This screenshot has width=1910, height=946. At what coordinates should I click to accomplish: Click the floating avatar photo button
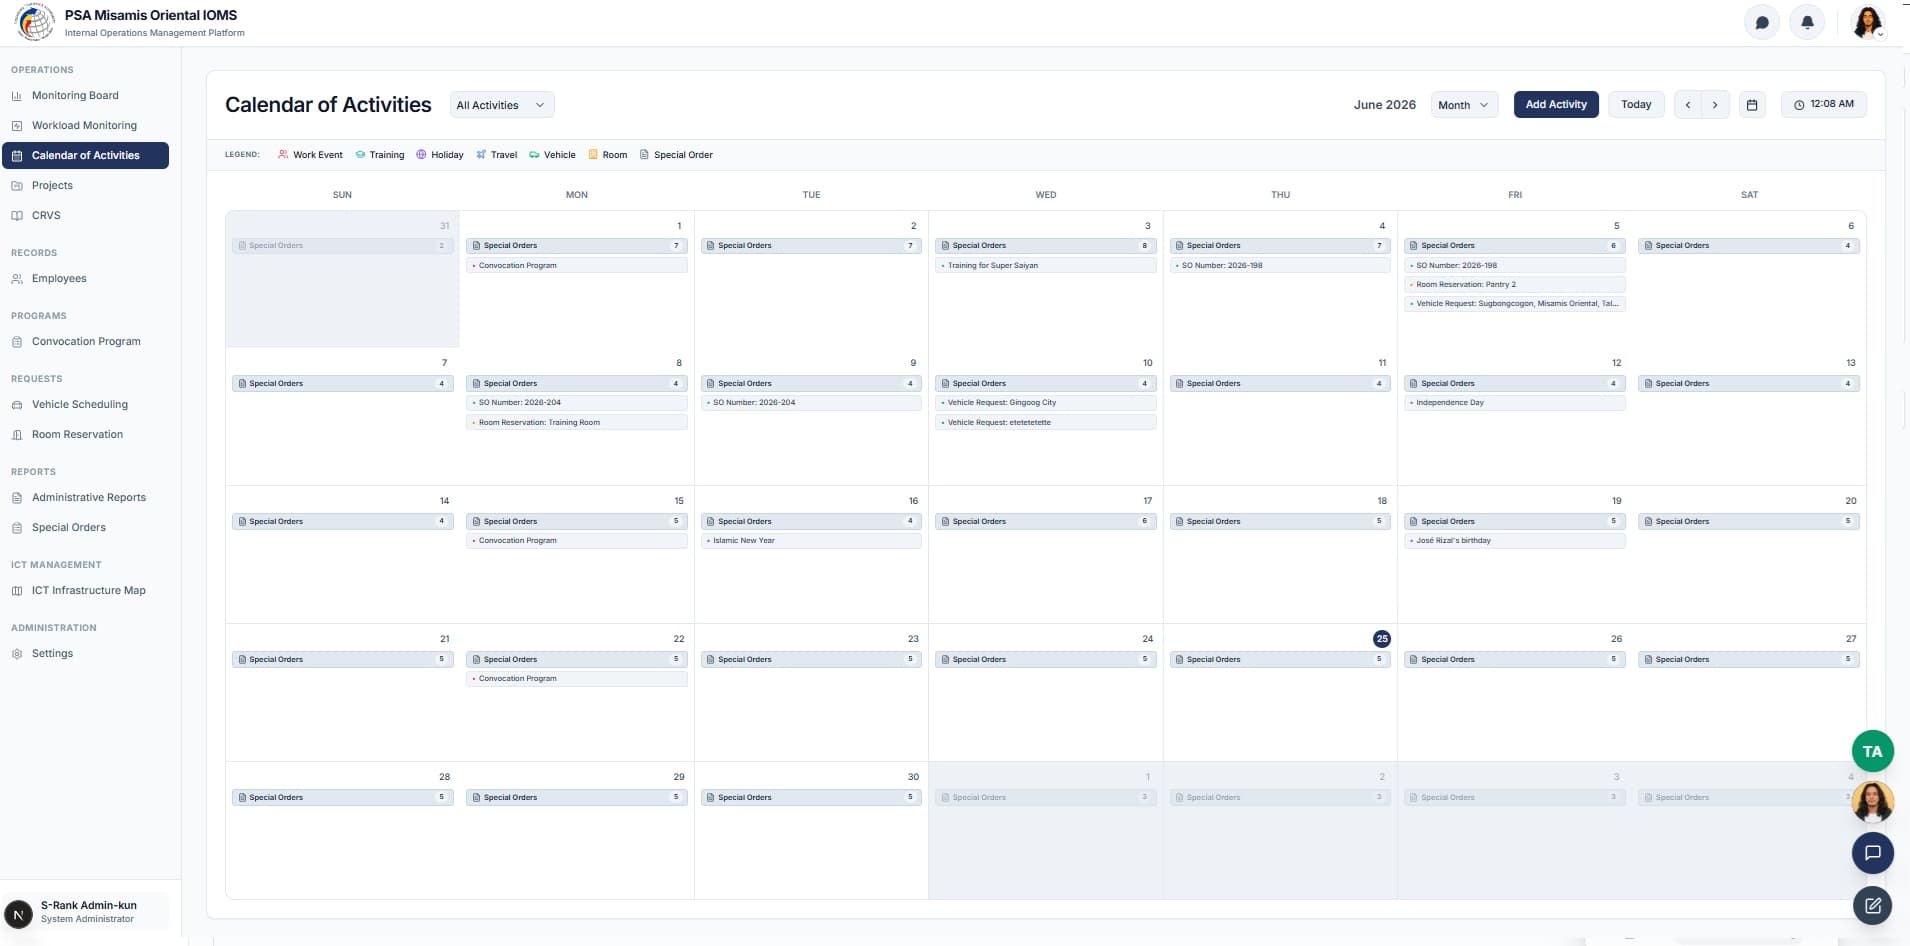1872,802
